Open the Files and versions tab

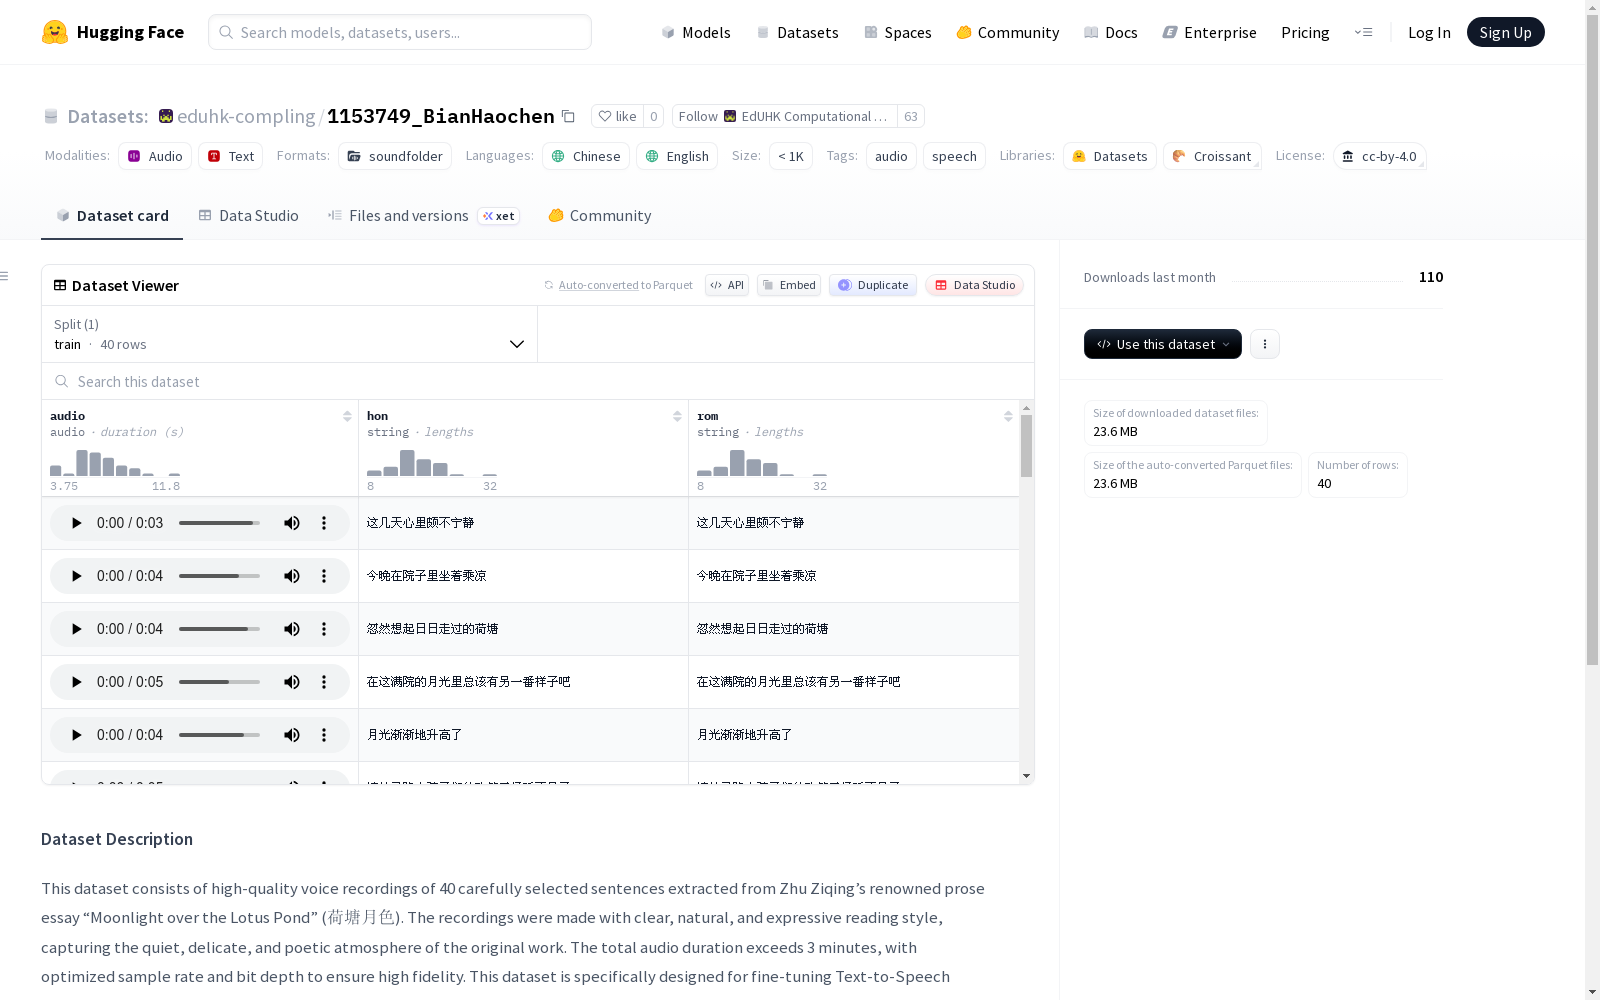[x=424, y=216]
